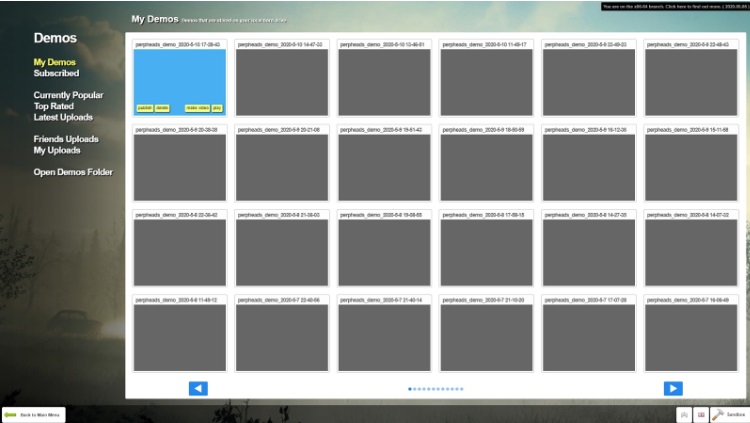Go to the next page with right arrow

click(673, 388)
